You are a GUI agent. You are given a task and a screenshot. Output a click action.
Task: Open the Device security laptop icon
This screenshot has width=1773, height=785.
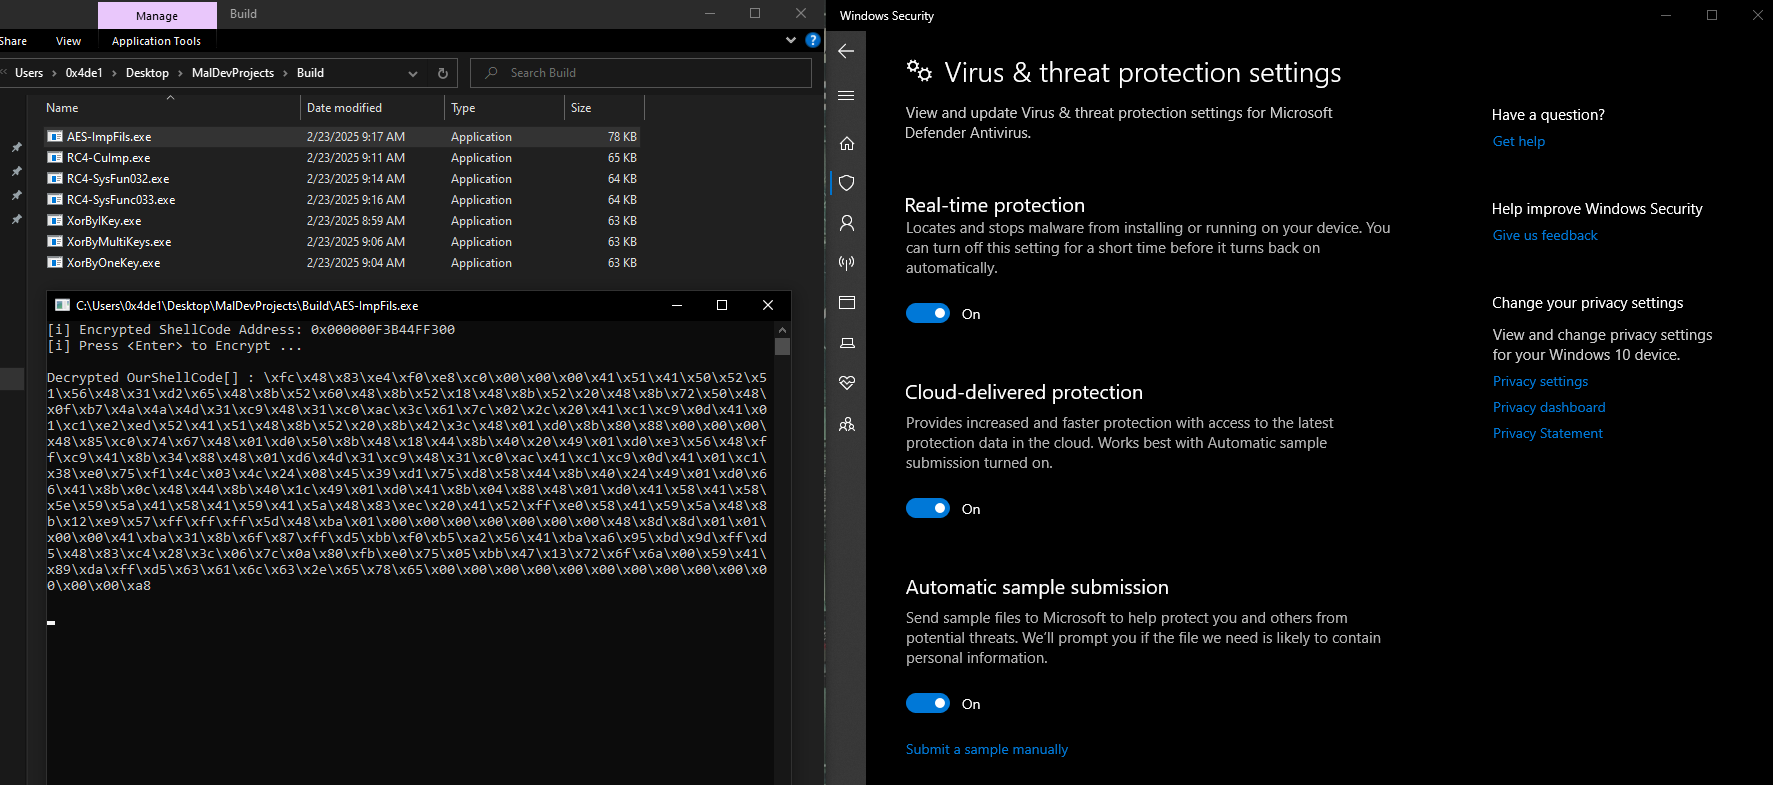coord(847,343)
